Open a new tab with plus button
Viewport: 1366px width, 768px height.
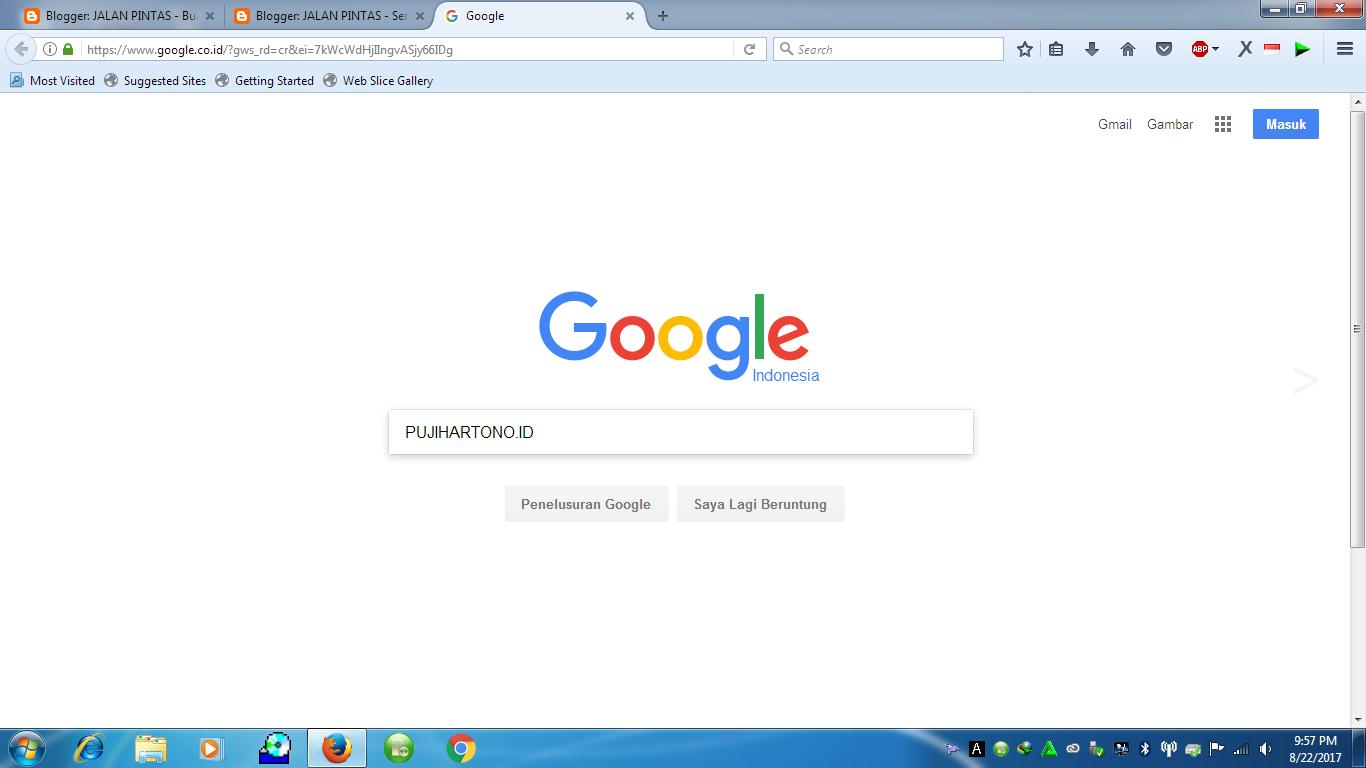662,16
